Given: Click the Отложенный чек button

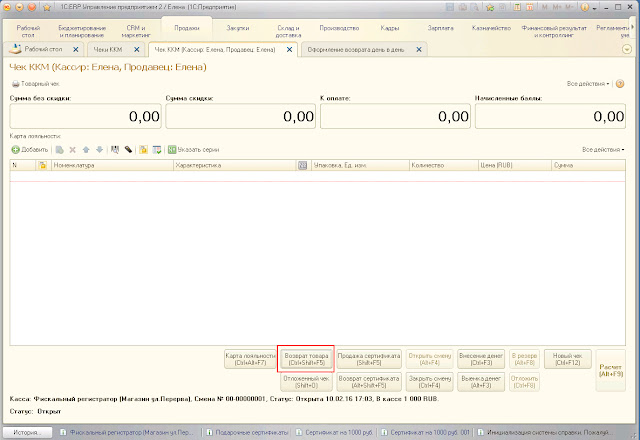Looking at the screenshot, I should click(x=306, y=382).
